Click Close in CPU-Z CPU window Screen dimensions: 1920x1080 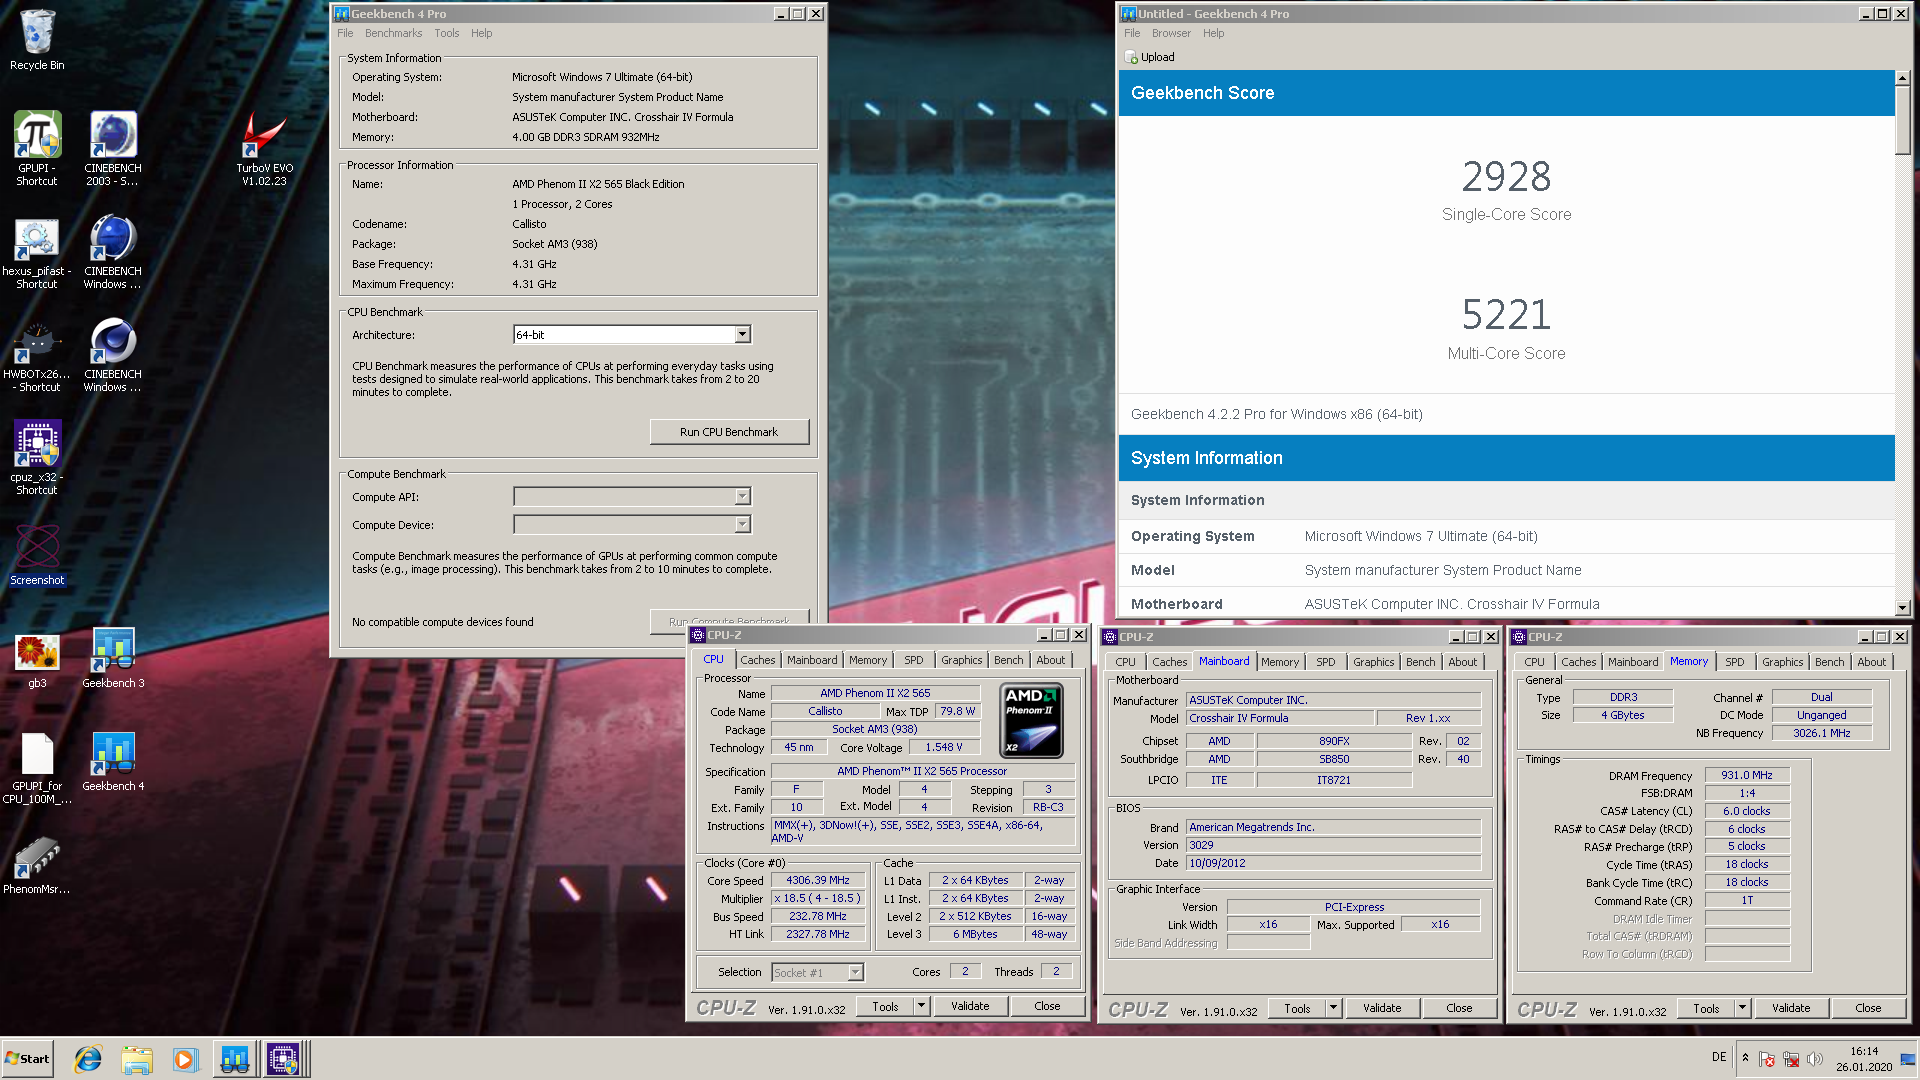[1047, 1006]
